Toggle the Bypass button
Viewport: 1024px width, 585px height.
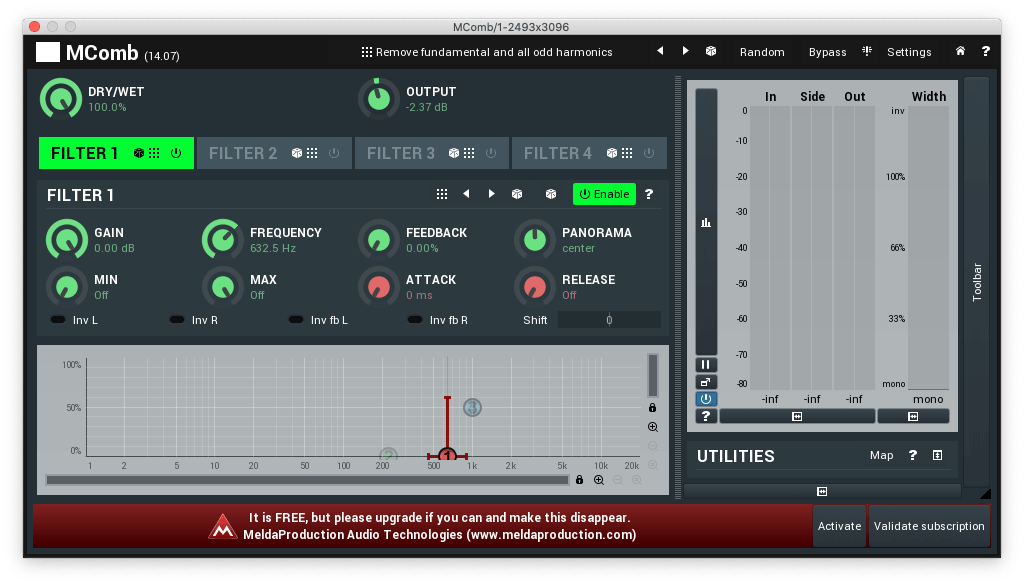827,52
